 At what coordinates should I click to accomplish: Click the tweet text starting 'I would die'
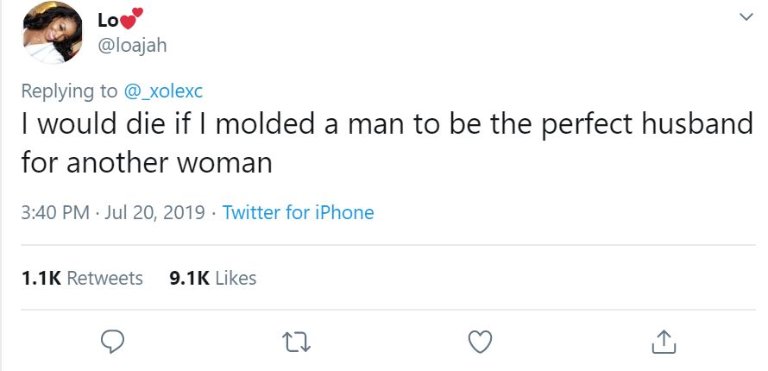click(x=387, y=143)
